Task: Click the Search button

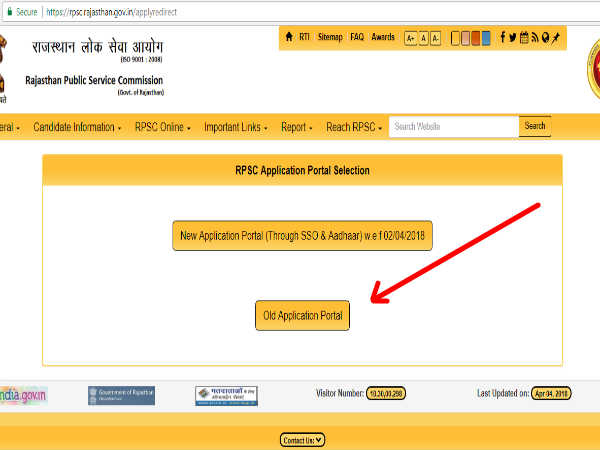Action: [535, 126]
